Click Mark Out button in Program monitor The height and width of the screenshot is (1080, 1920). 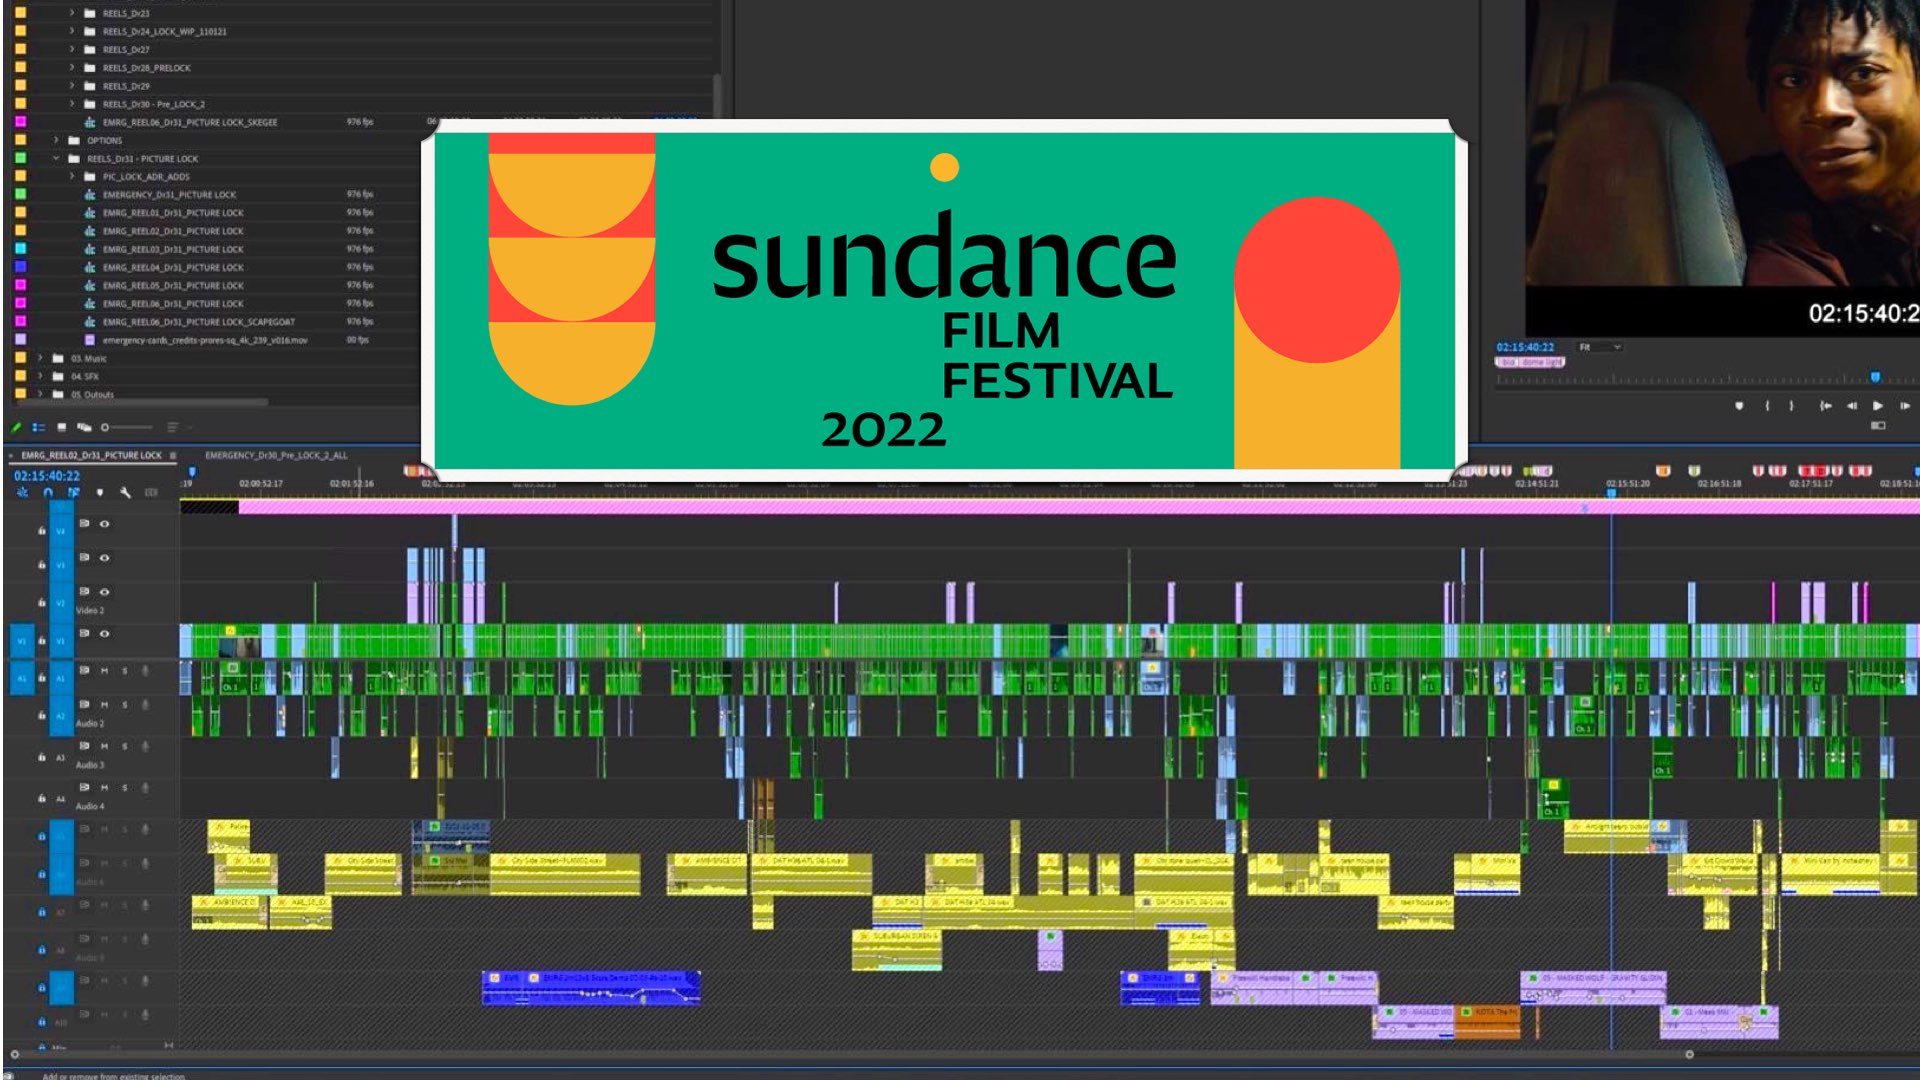click(x=1791, y=405)
